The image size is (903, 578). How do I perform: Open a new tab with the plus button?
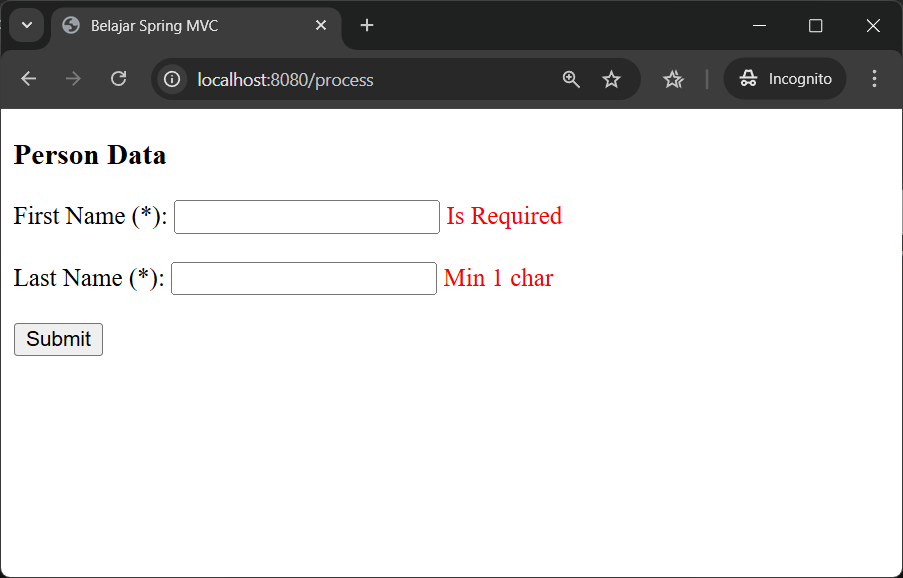pyautogui.click(x=366, y=25)
